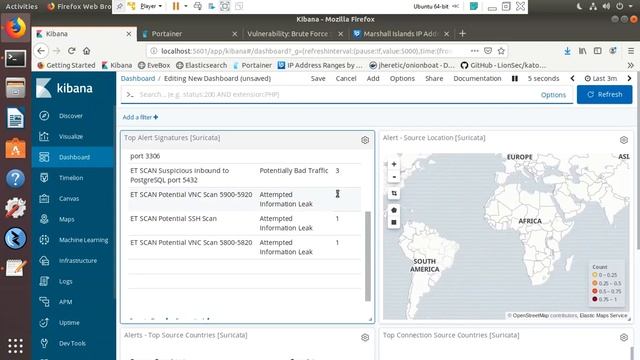Viewport: 640px width, 360px height.
Task: Open gear of Top Connection Source Countries panel
Action: click(x=624, y=337)
